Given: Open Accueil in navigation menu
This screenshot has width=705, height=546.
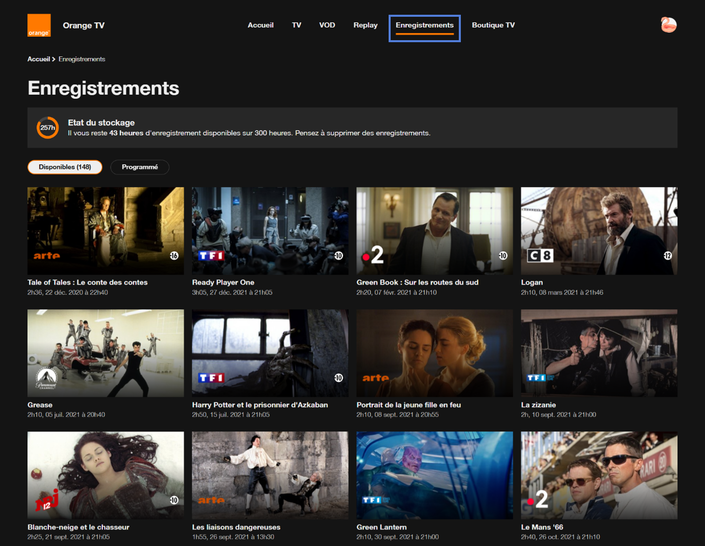Looking at the screenshot, I should (260, 25).
